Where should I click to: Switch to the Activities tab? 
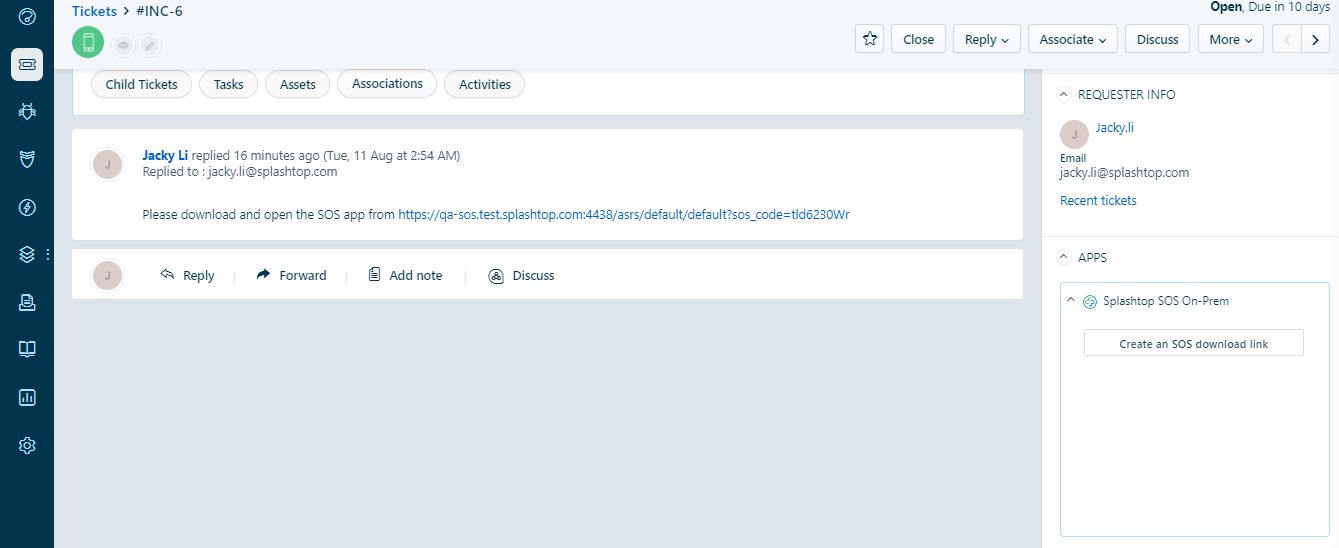(485, 84)
